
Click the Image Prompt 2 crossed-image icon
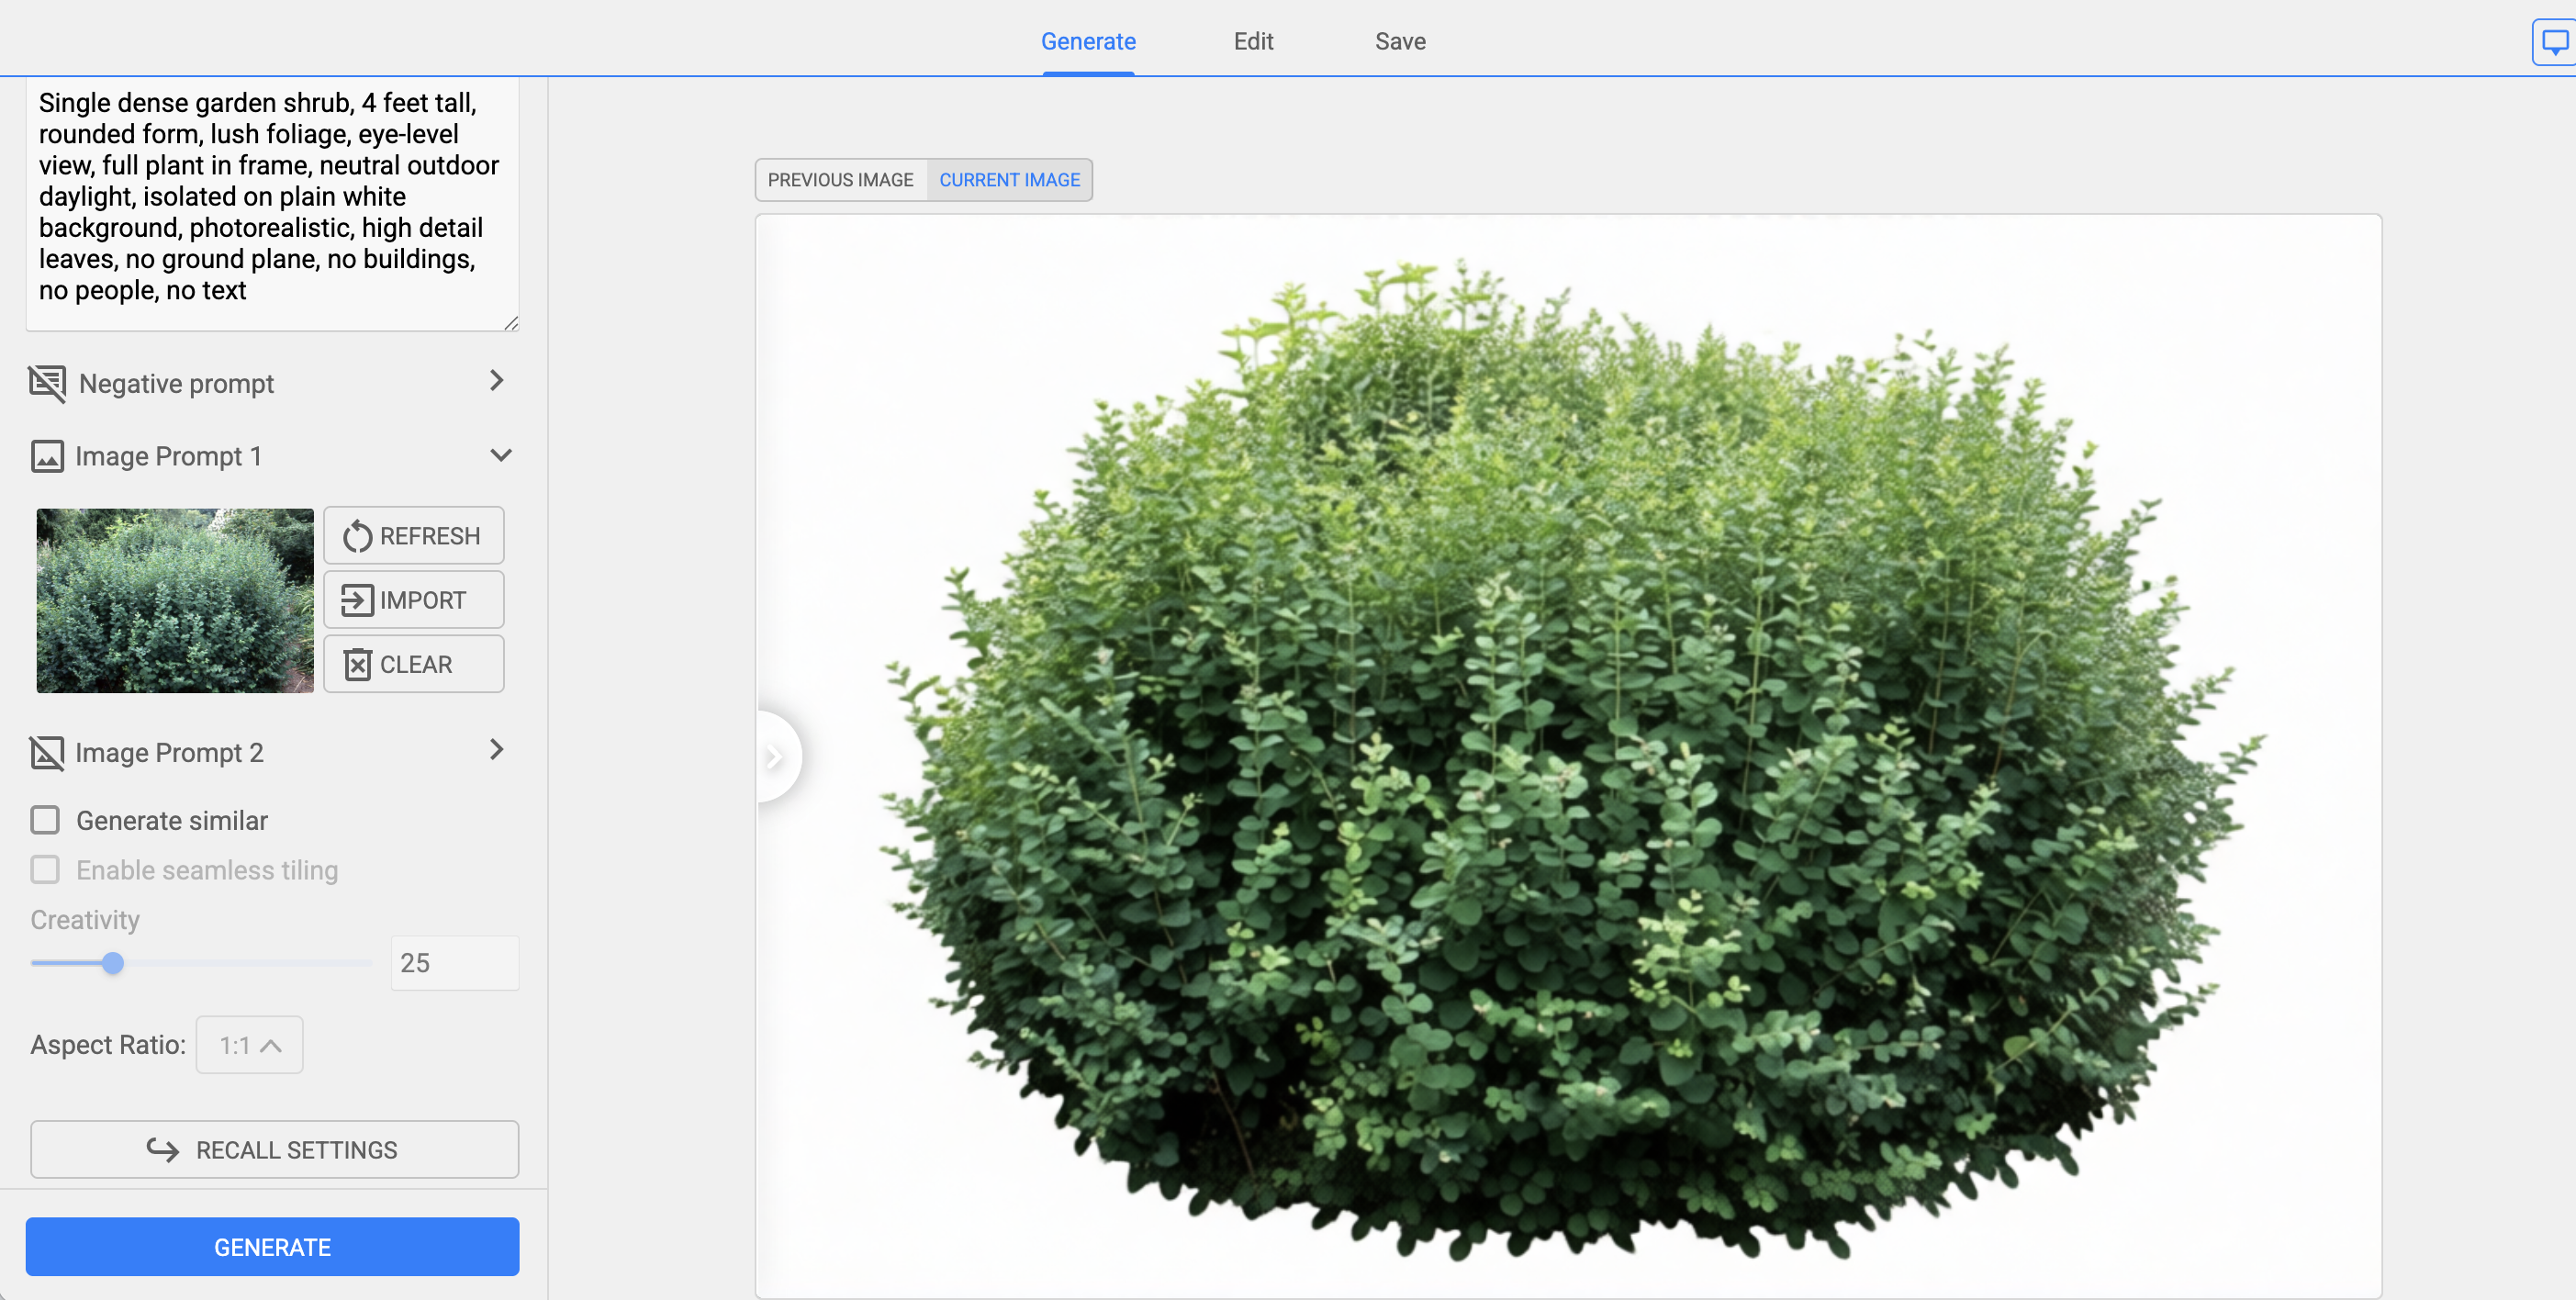[x=47, y=752]
